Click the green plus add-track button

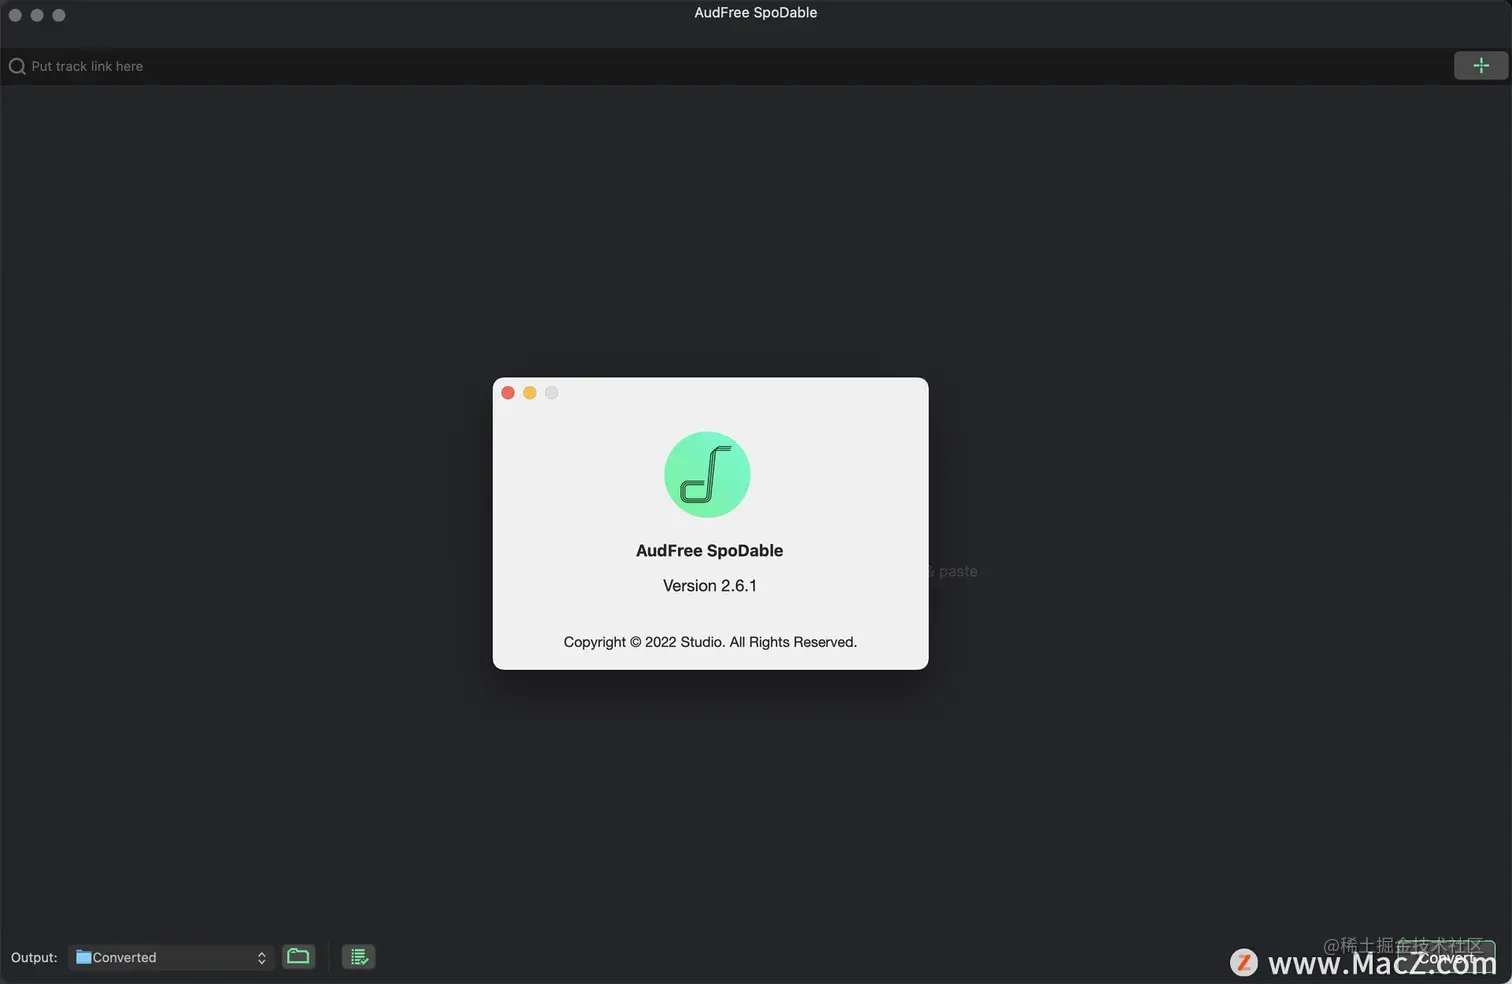(x=1481, y=66)
